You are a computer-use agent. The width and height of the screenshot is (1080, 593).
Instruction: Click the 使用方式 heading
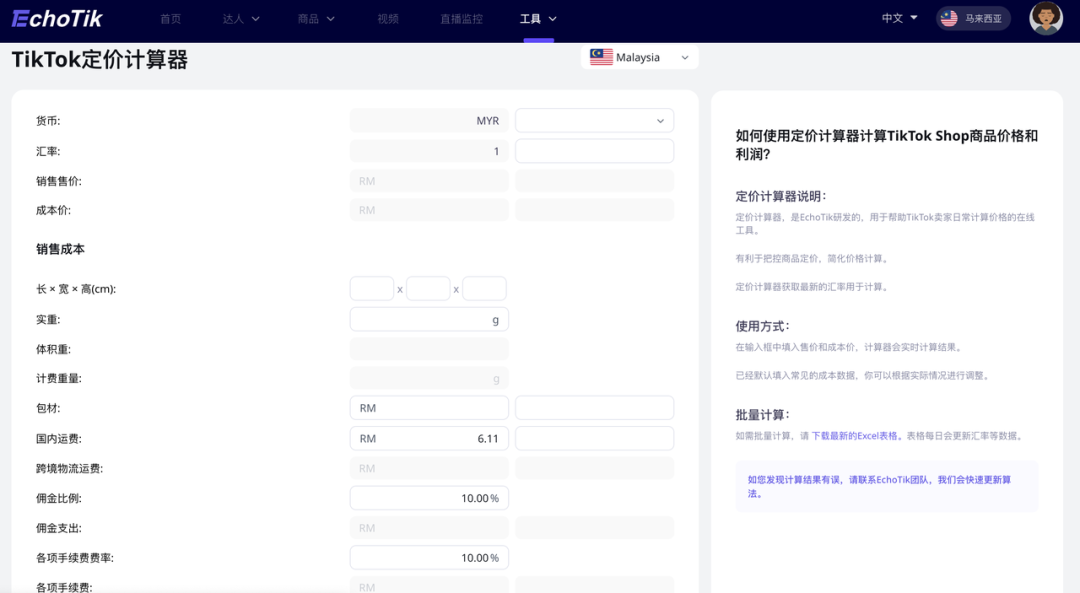pos(762,326)
